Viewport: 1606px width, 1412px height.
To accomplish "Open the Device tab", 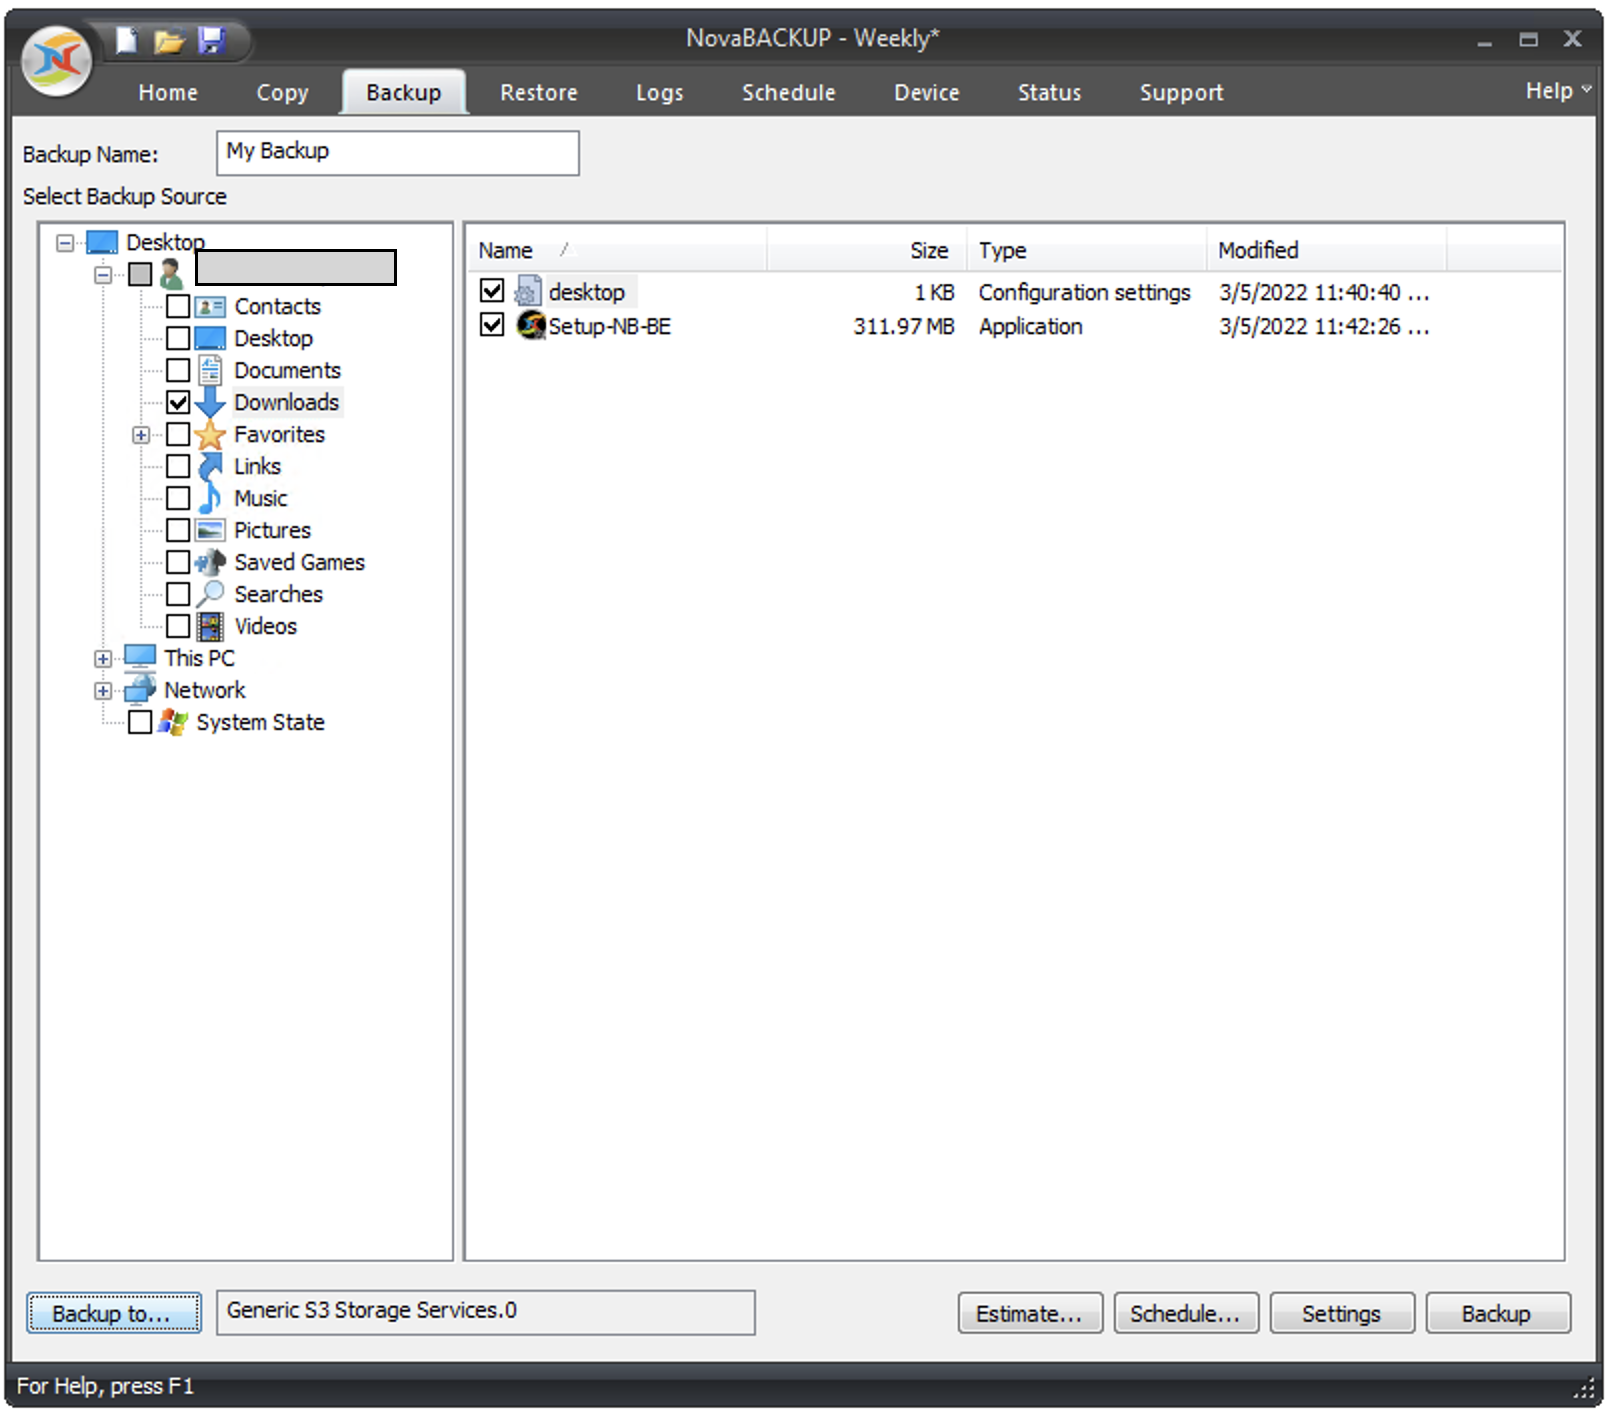I will pos(927,92).
